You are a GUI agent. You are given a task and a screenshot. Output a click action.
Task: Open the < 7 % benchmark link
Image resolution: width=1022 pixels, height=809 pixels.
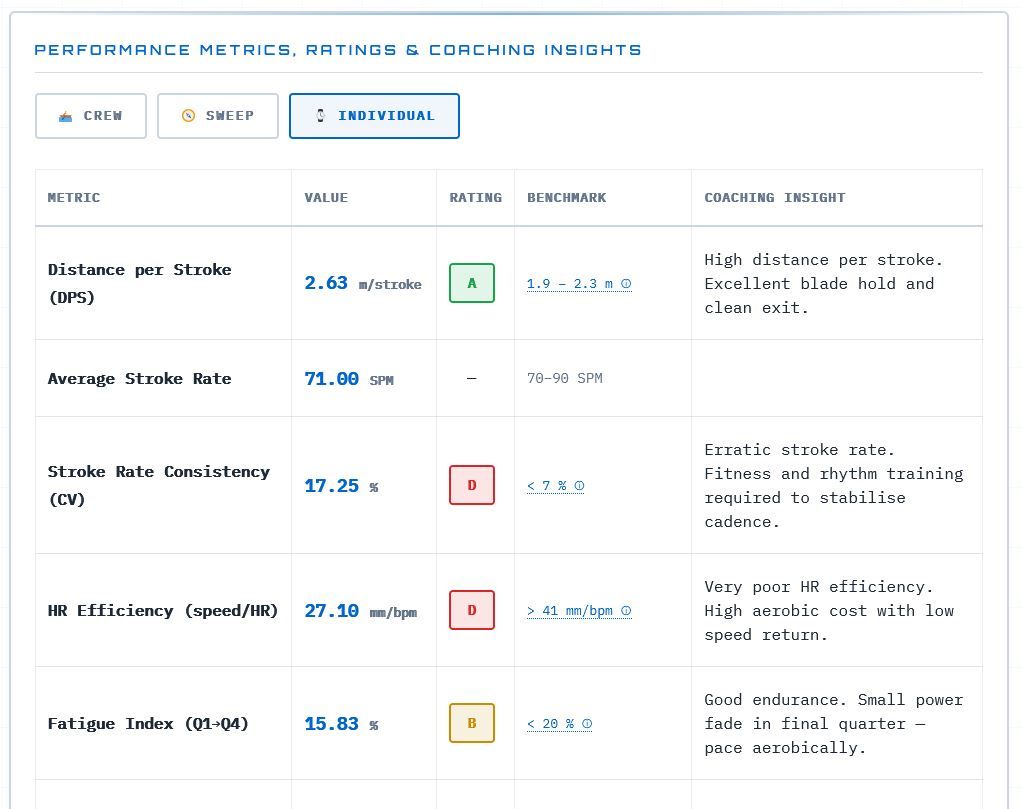555,486
